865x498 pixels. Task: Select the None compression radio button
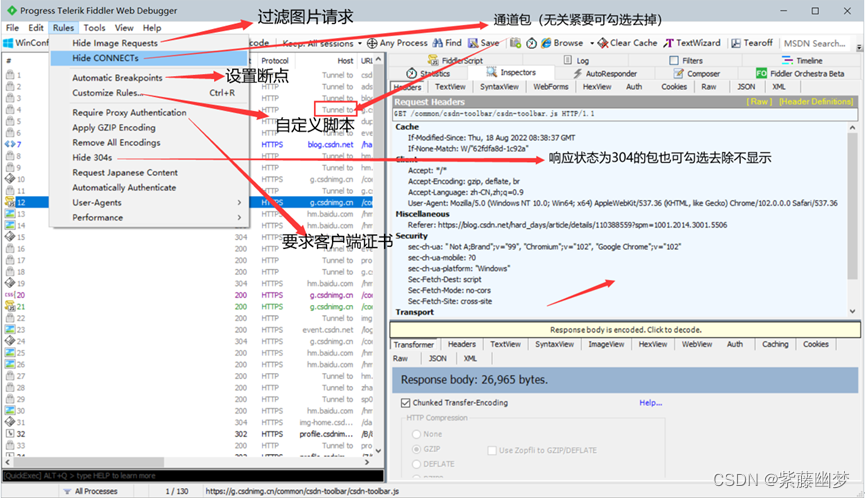coord(417,434)
